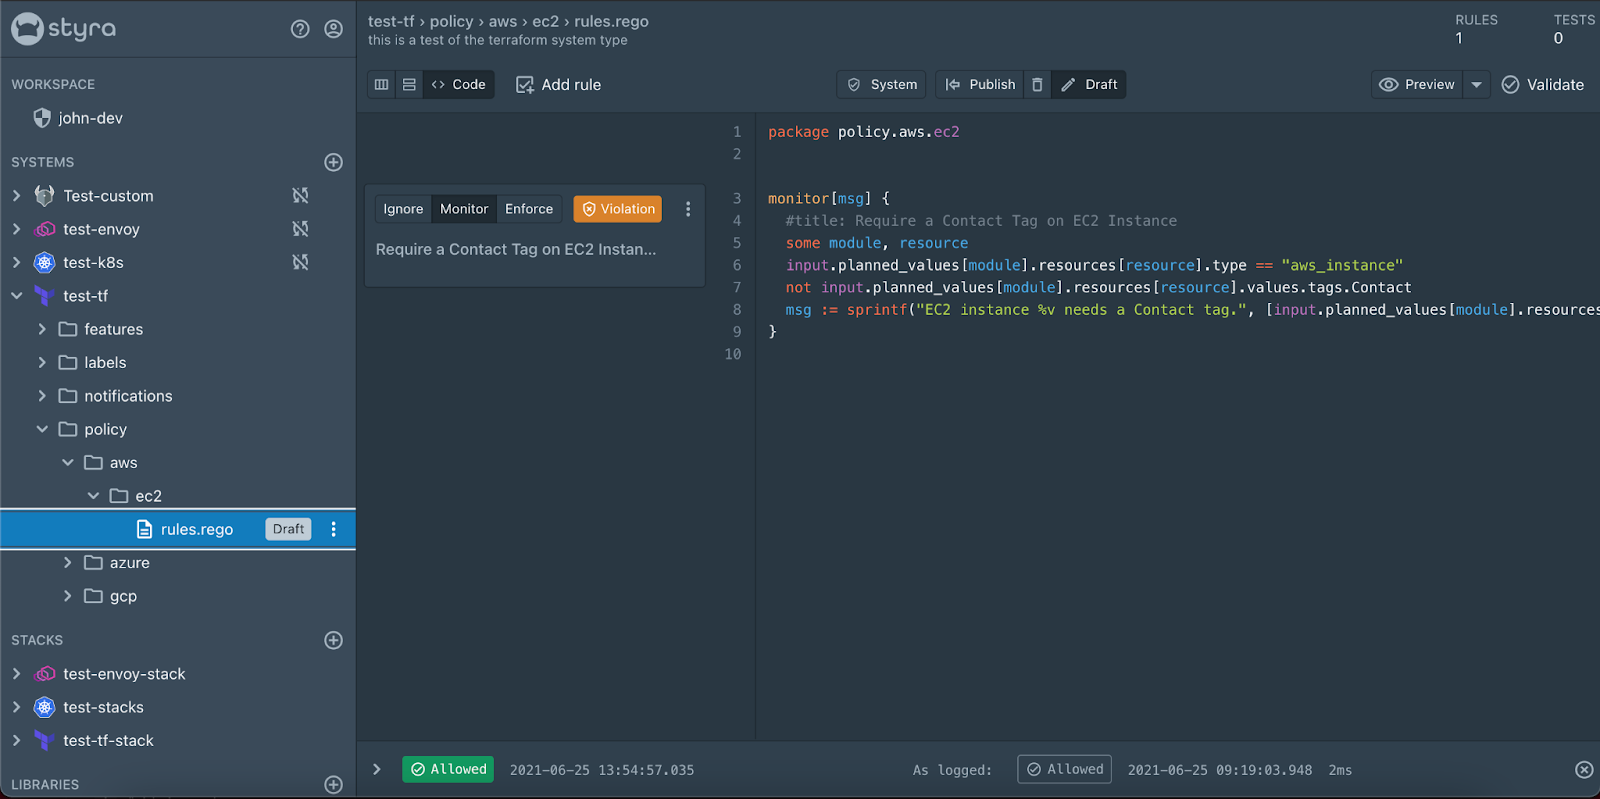Open rules.rego three-dot menu in sidebar
1600x799 pixels.
pyautogui.click(x=334, y=529)
